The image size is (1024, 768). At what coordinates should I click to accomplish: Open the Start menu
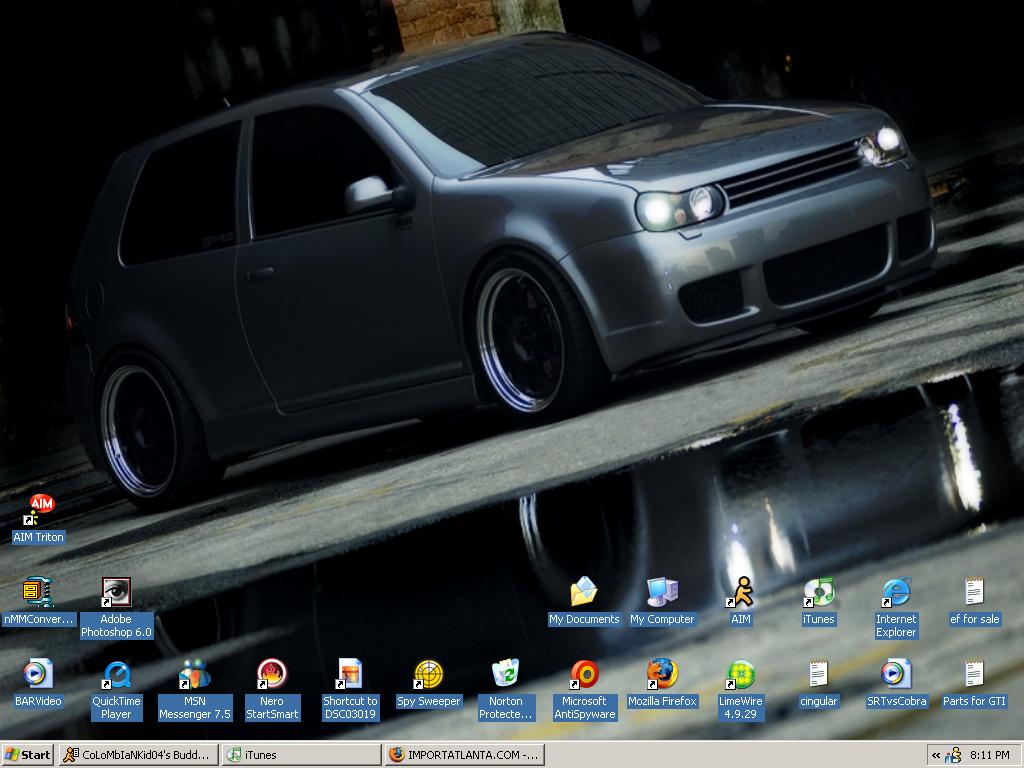(x=28, y=755)
